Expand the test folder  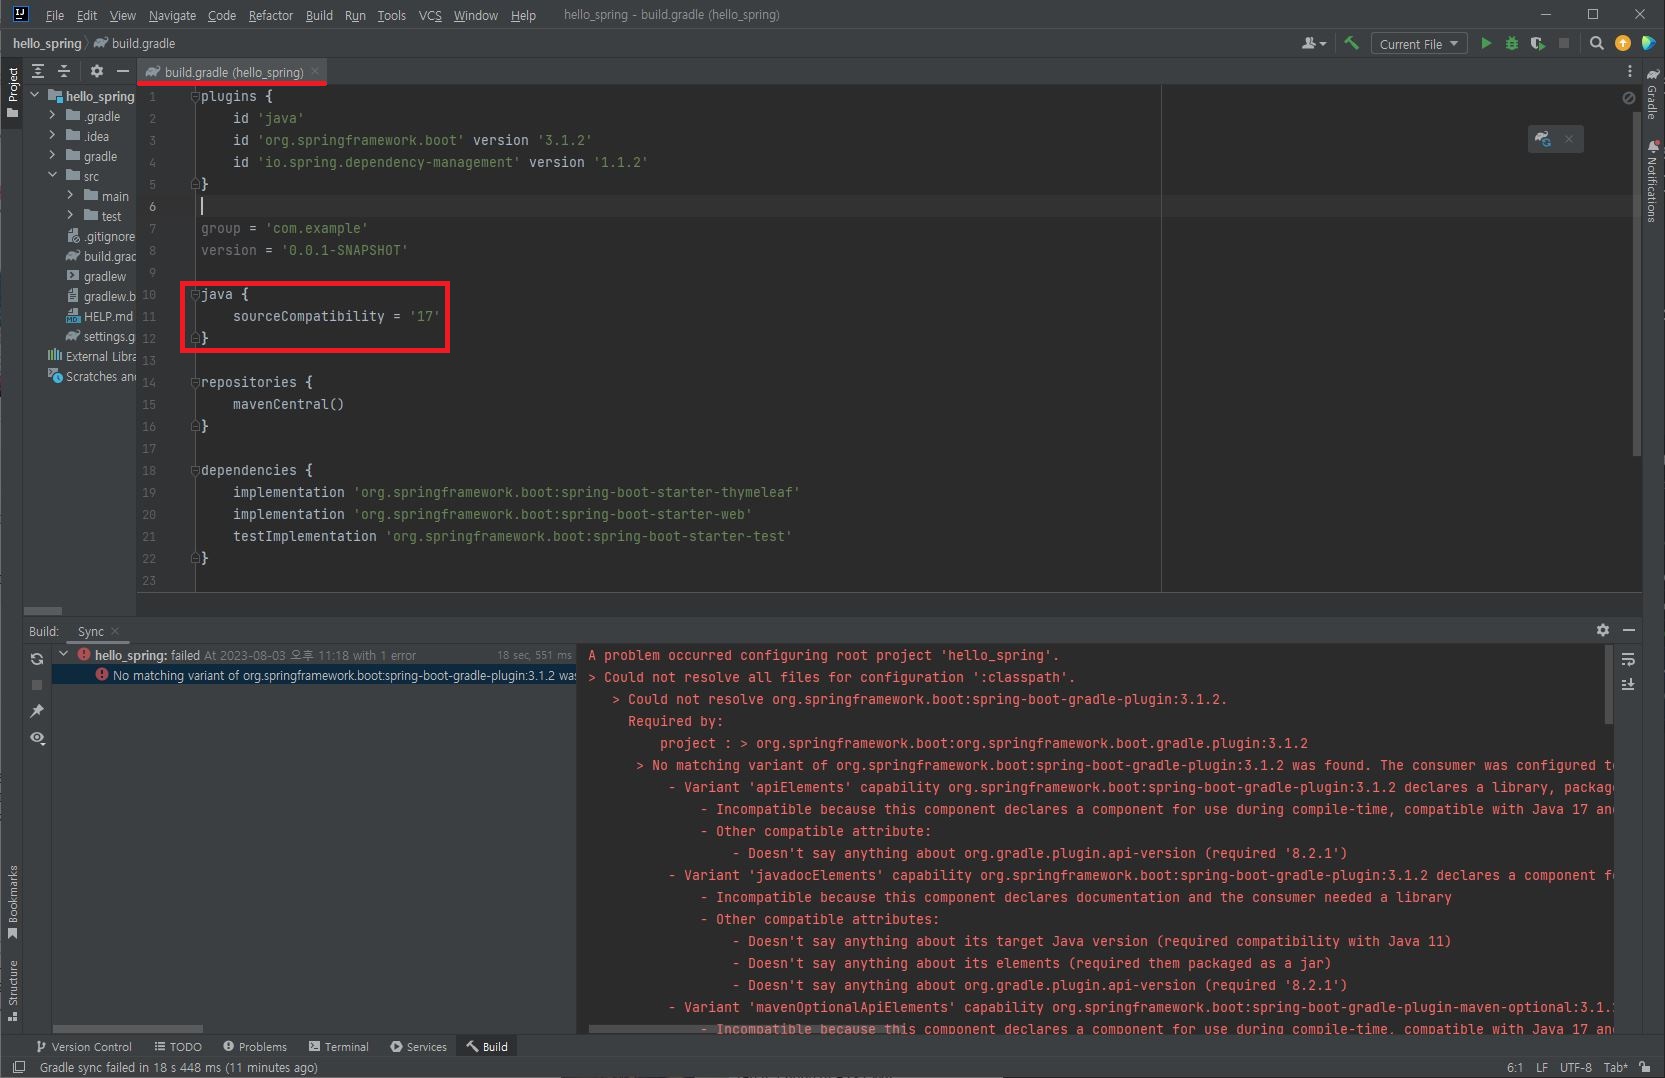click(x=70, y=215)
